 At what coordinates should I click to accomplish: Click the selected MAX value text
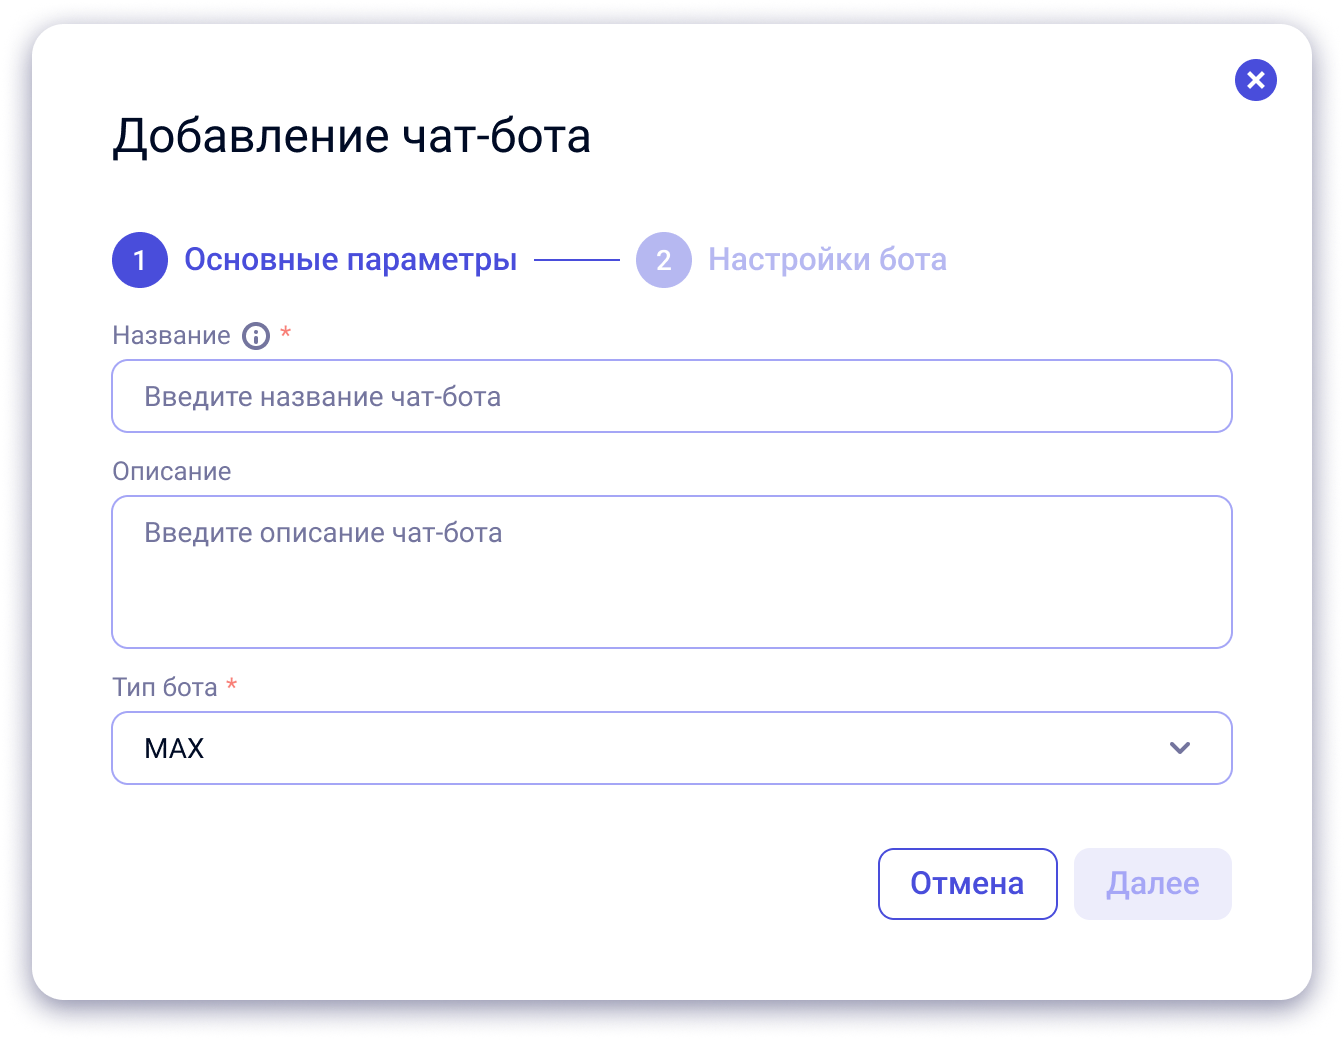coord(174,748)
